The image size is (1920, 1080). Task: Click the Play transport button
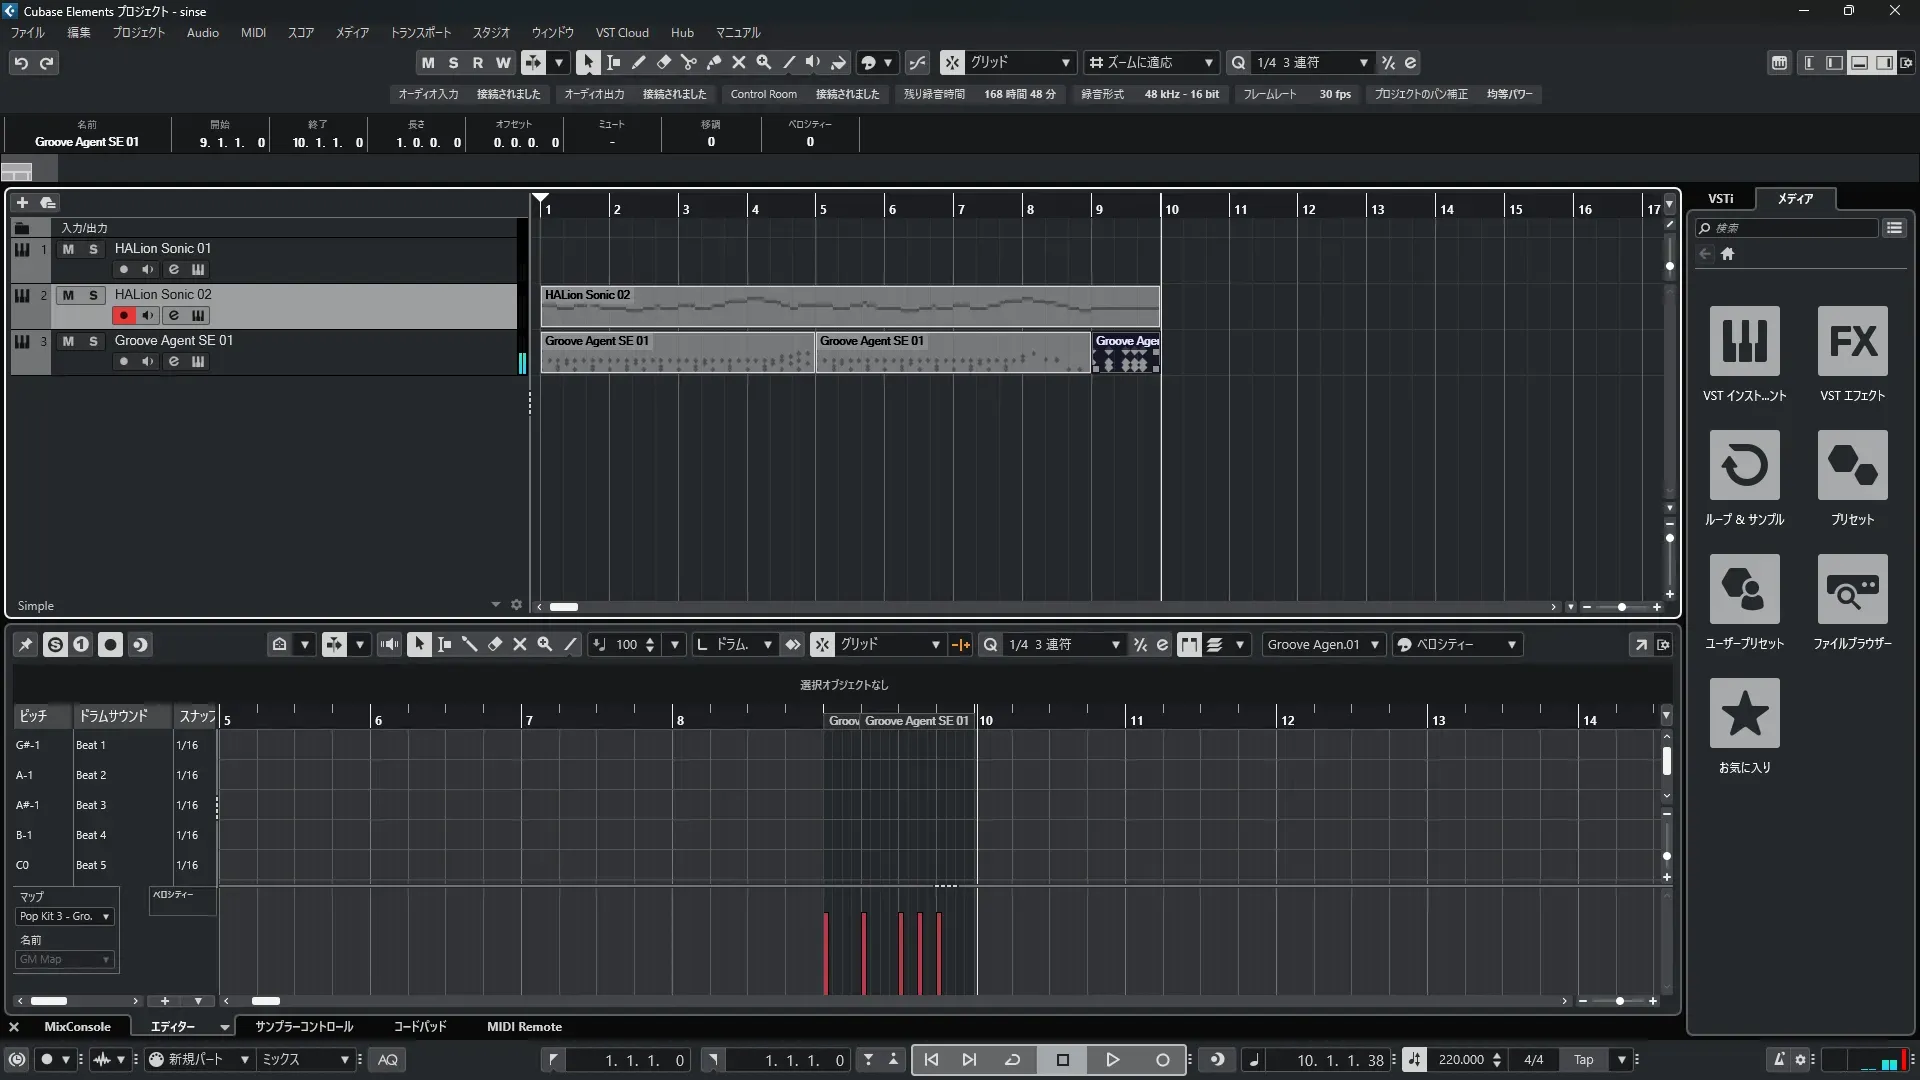pos(1112,1060)
